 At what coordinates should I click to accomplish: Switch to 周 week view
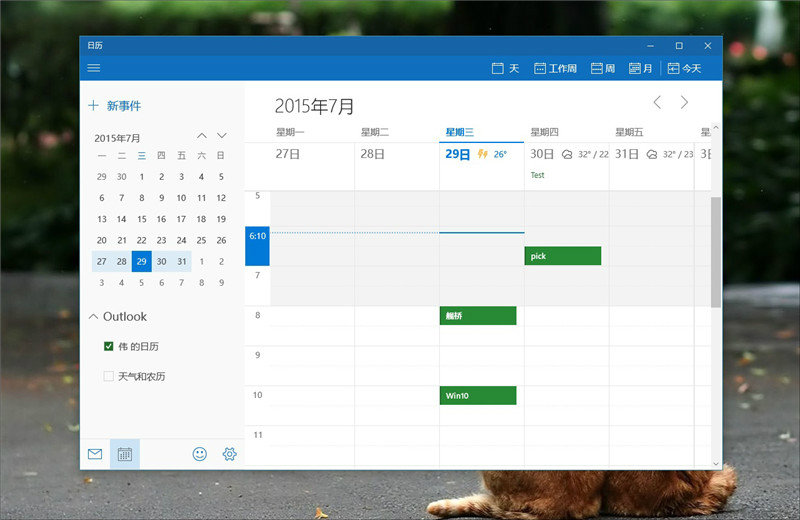603,68
